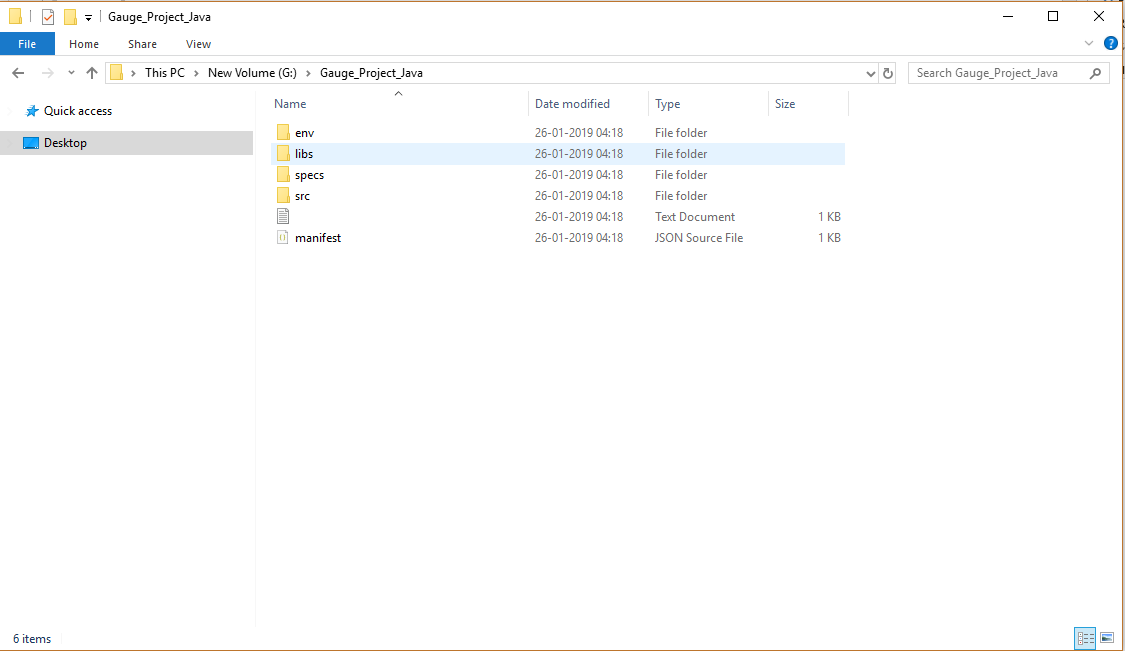
Task: Select the specs folder icon
Action: [283, 174]
